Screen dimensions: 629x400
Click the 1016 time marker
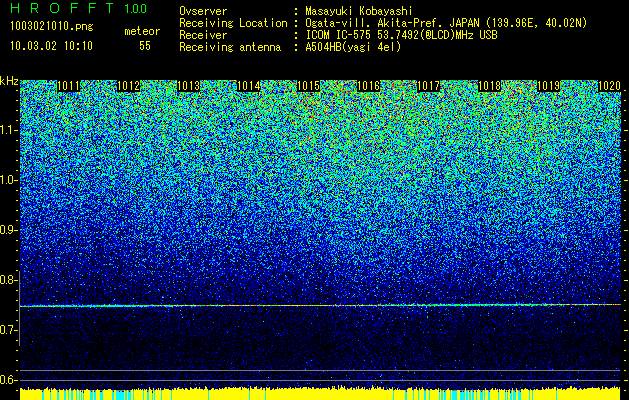coord(369,86)
